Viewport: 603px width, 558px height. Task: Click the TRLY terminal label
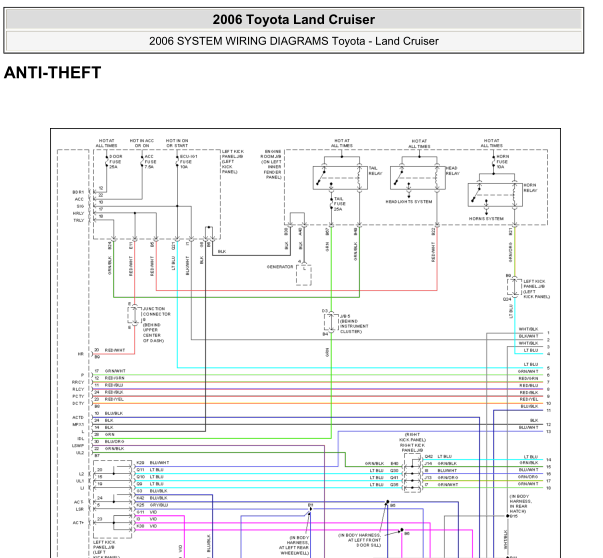78,220
